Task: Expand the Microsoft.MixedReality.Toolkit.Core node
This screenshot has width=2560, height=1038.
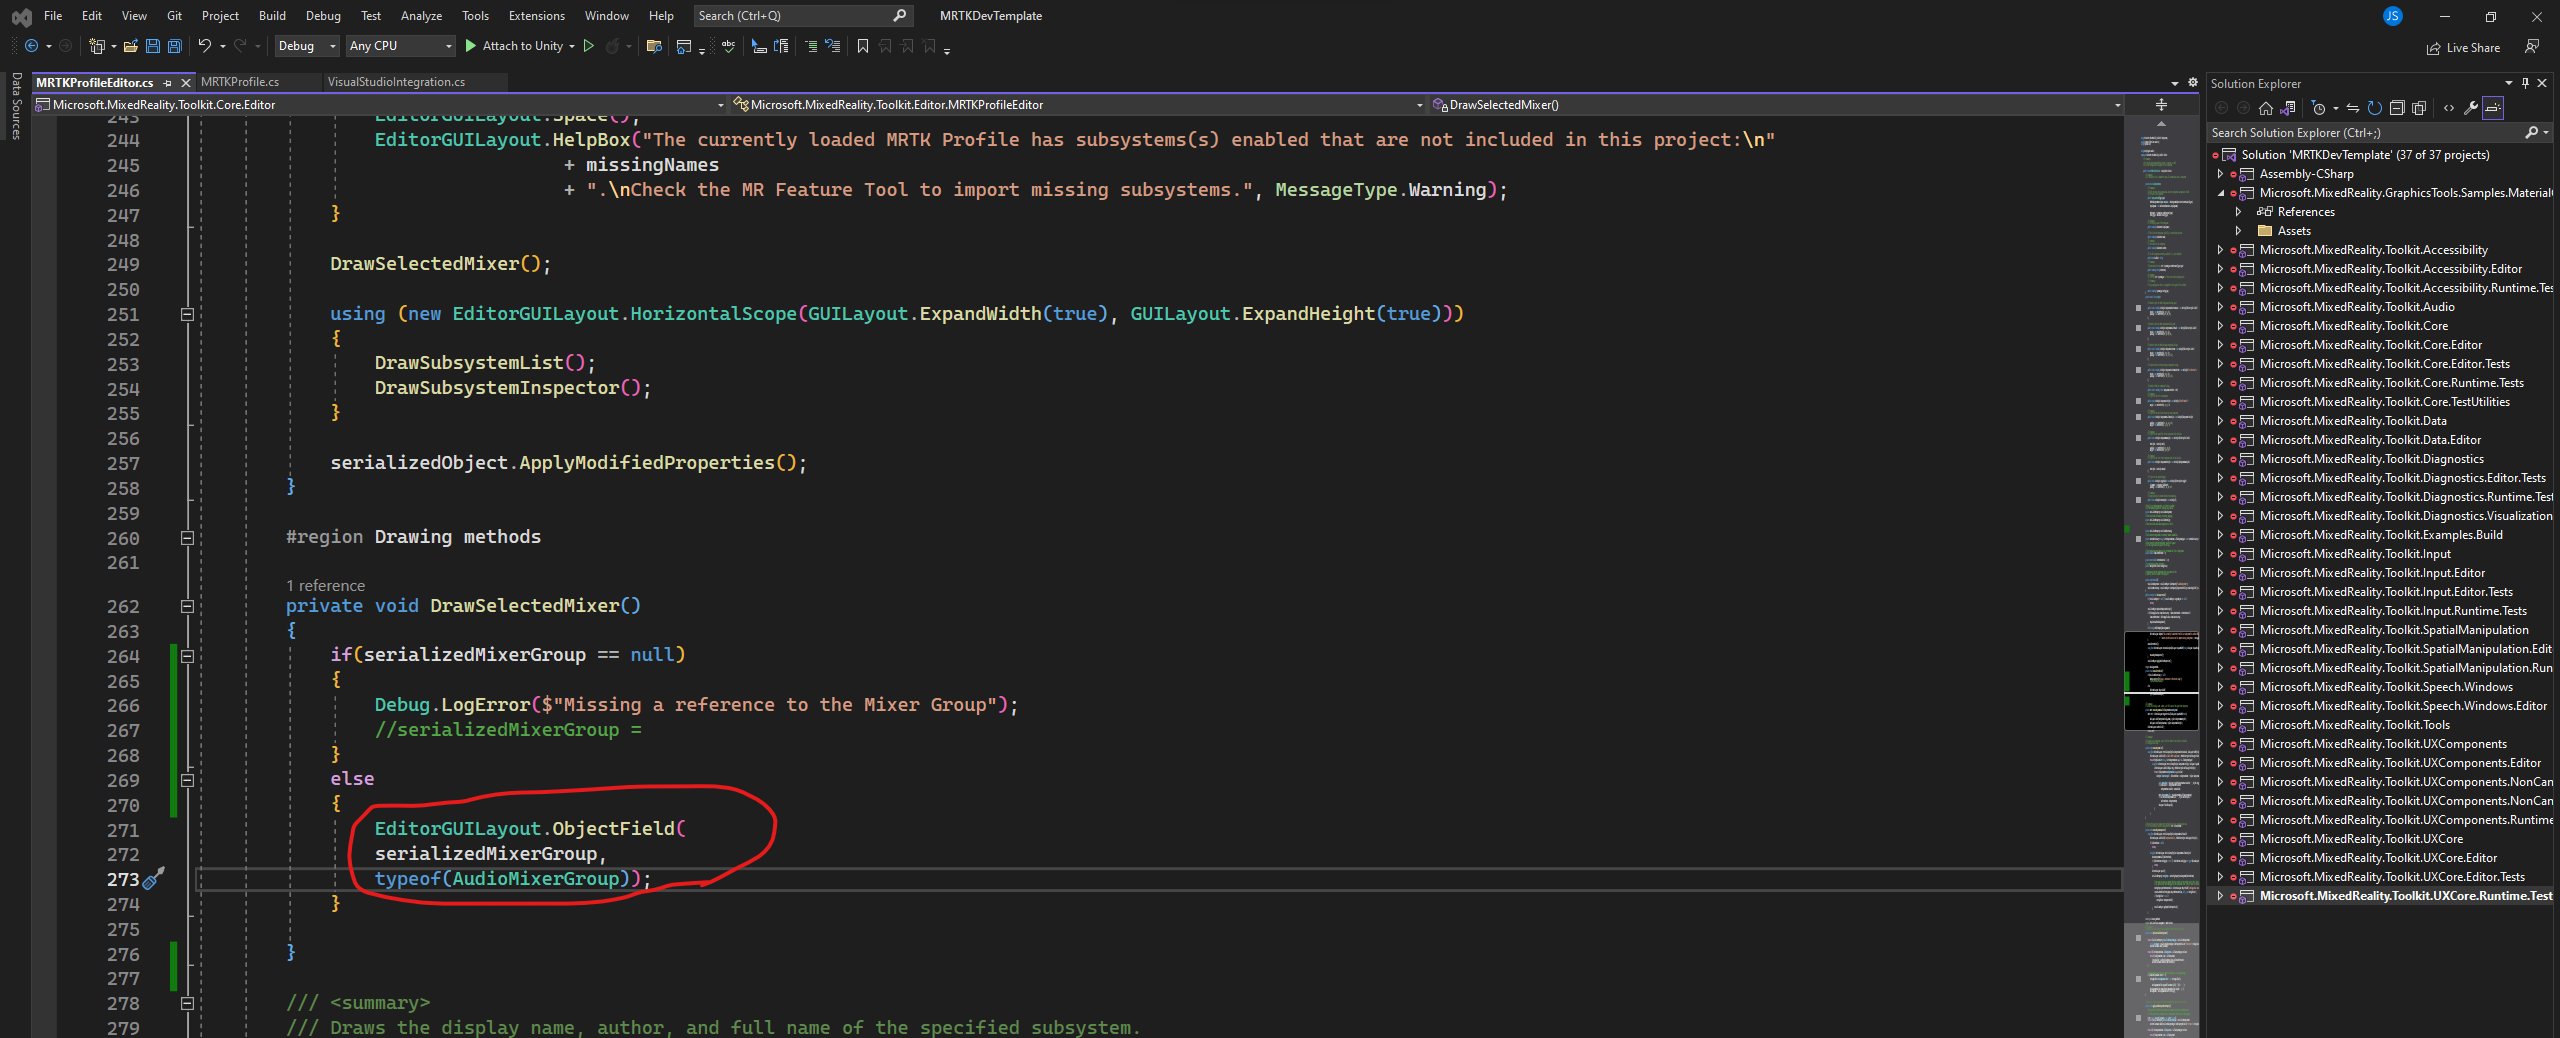Action: pyautogui.click(x=2221, y=325)
